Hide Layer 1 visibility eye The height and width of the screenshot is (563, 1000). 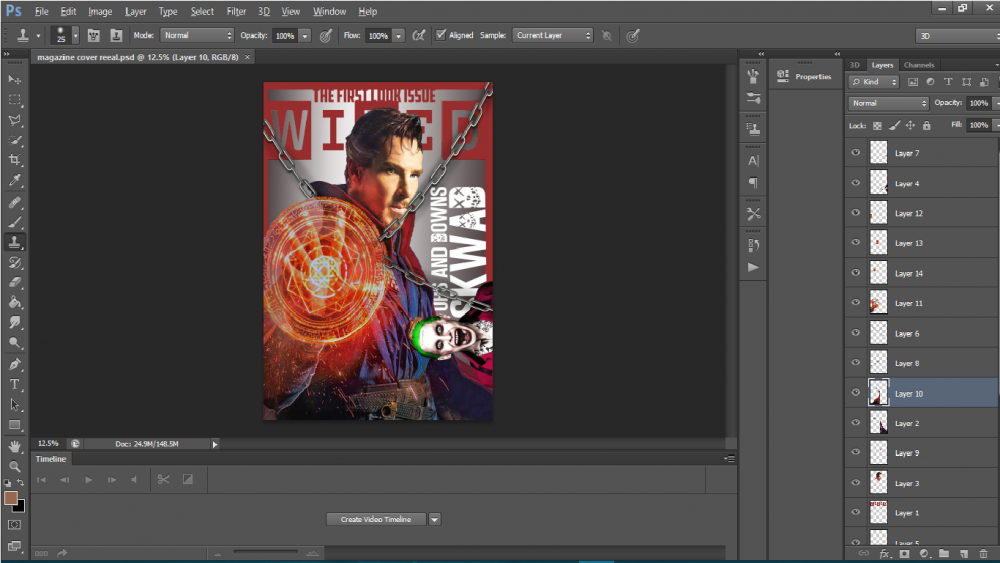click(x=856, y=512)
